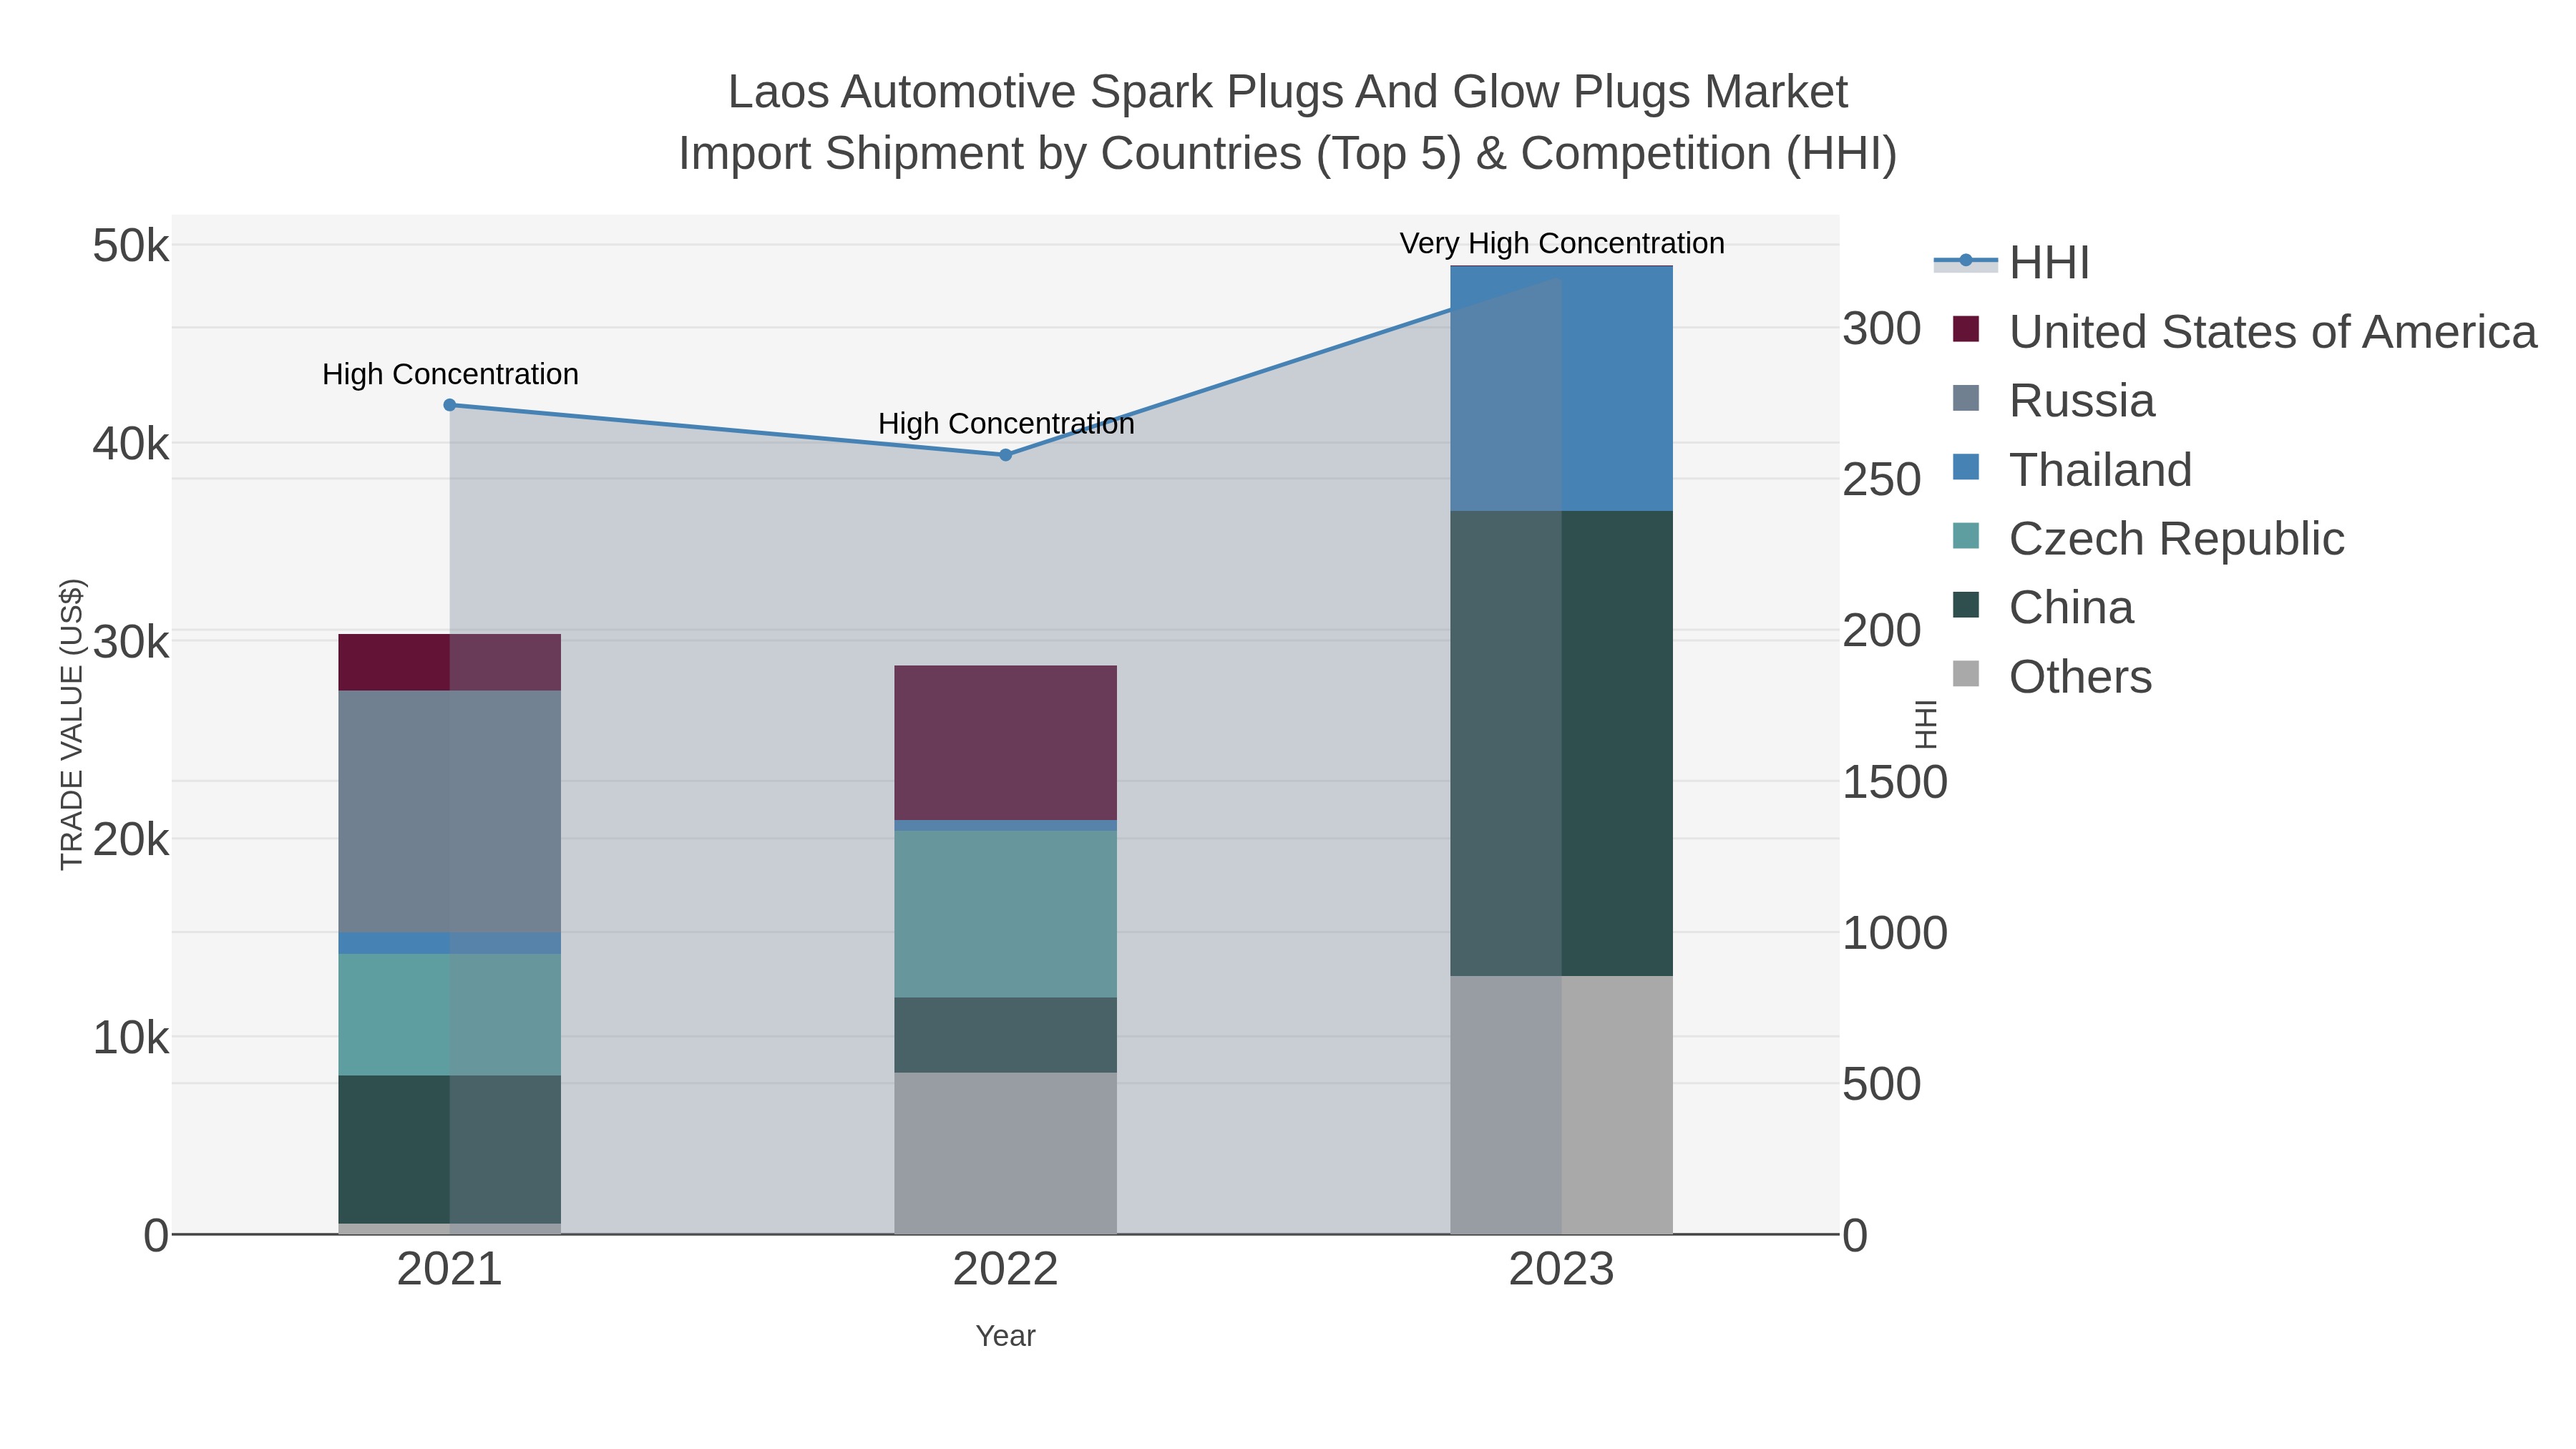Click the 2022 United States bar segment
Image resolution: width=2576 pixels, height=1449 pixels.
pyautogui.click(x=1005, y=743)
